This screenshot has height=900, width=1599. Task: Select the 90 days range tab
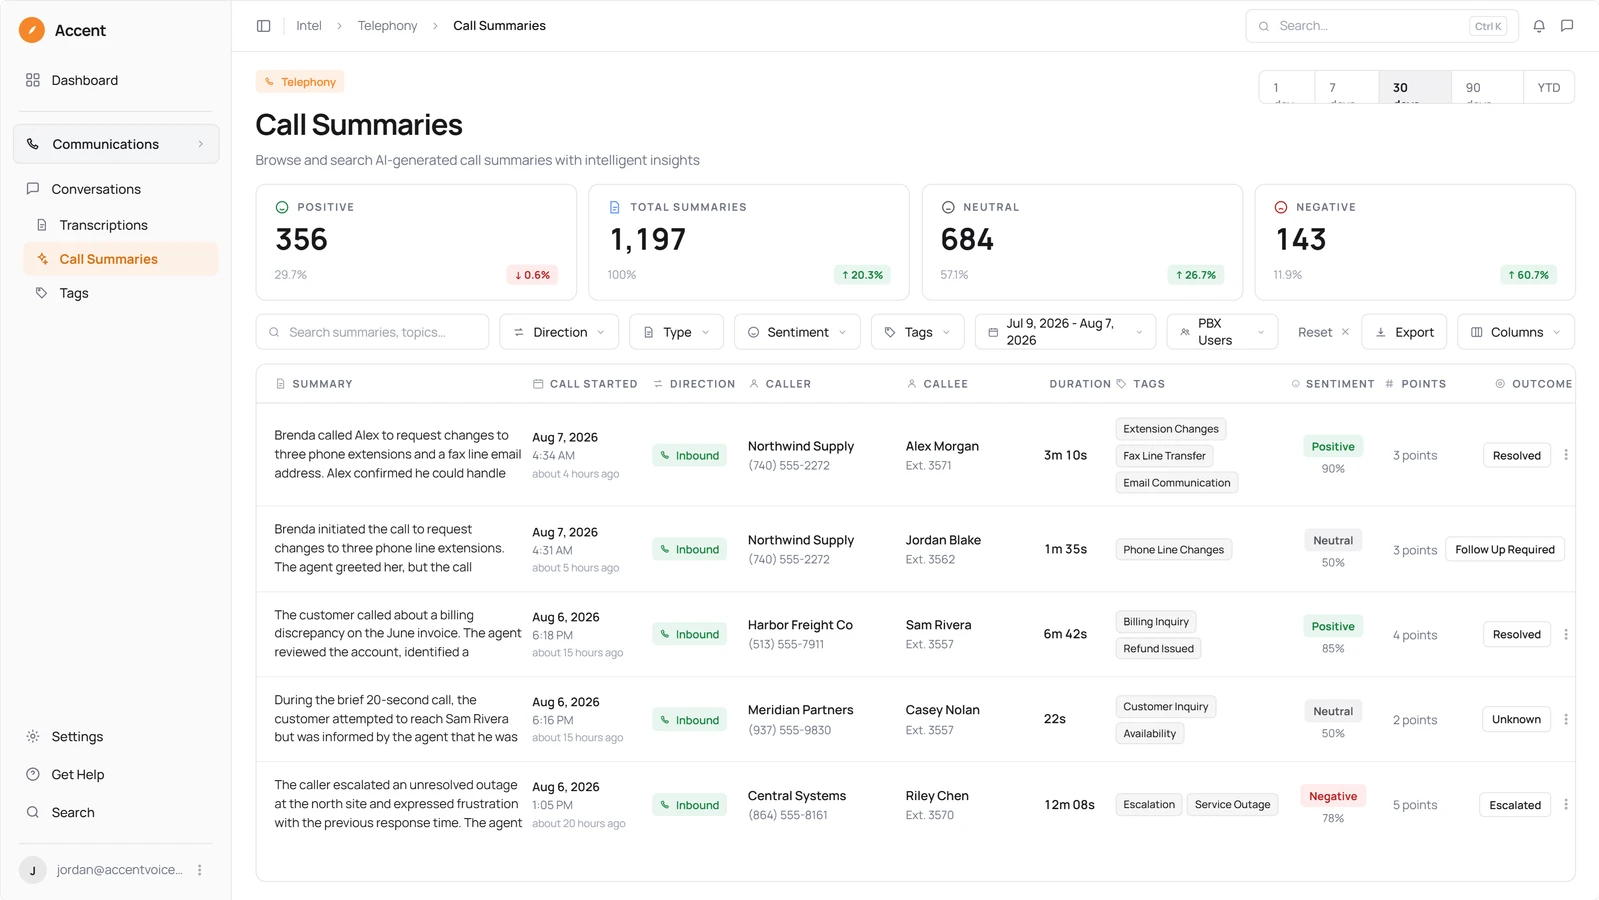coord(1487,87)
